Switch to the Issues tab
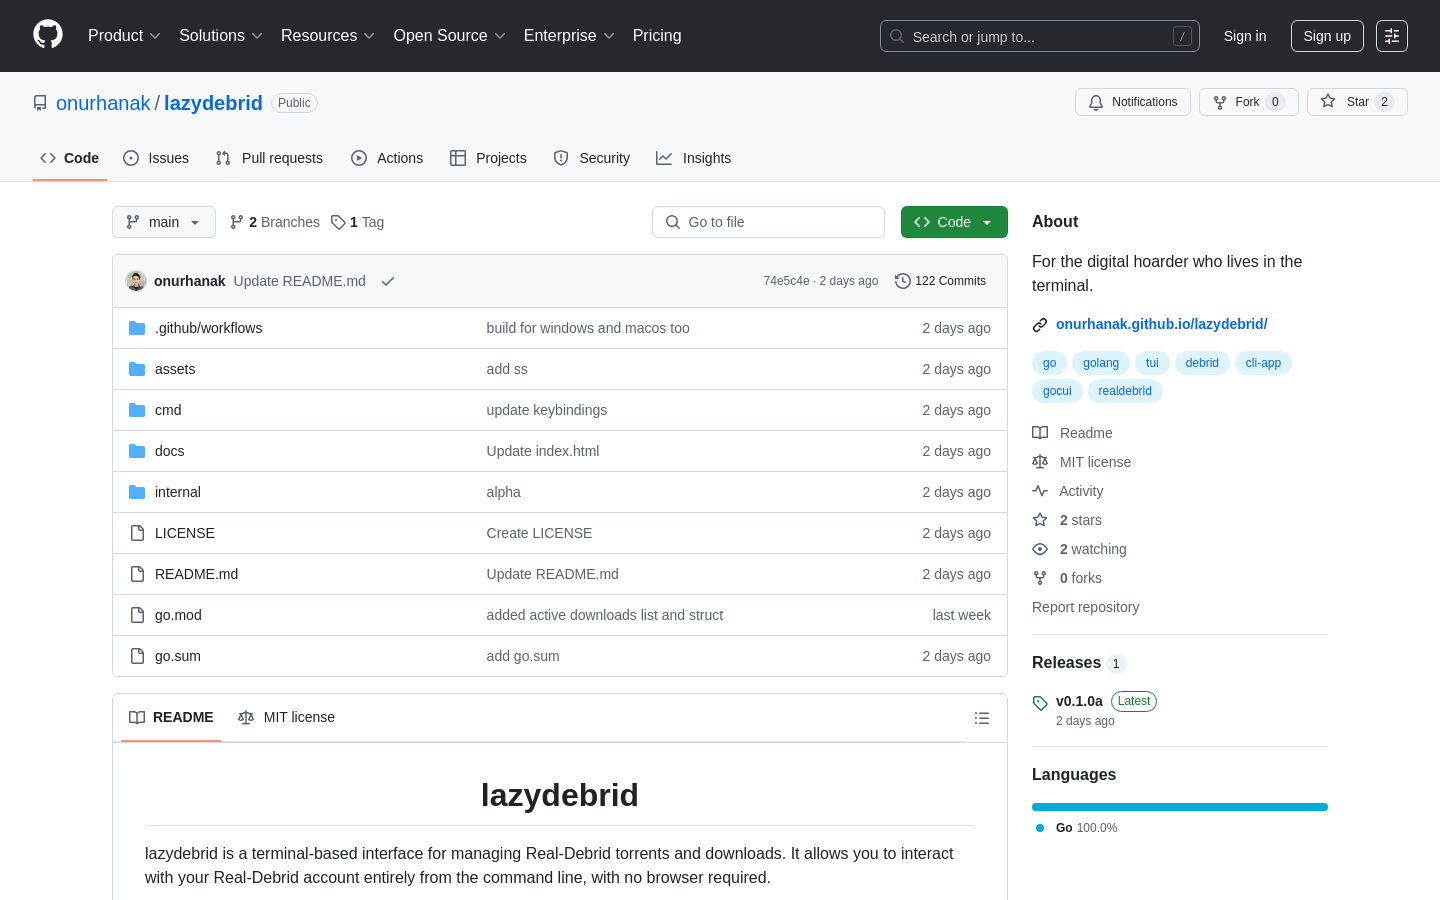 pyautogui.click(x=156, y=158)
